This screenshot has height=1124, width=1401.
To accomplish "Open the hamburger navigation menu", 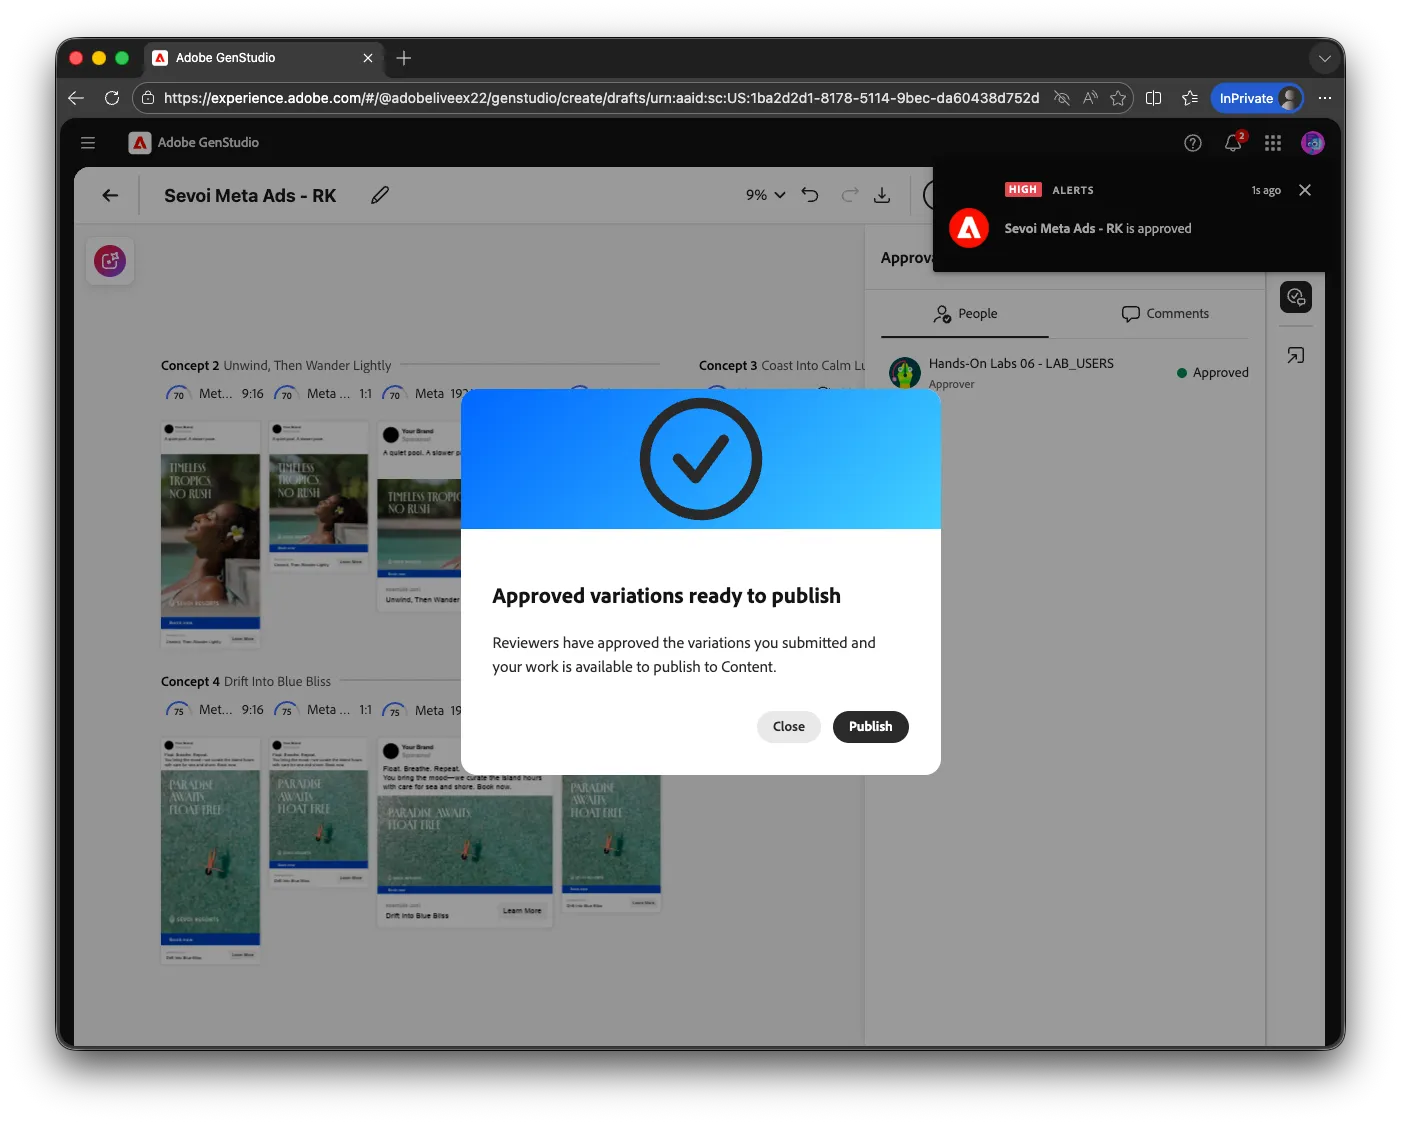I will 88,143.
